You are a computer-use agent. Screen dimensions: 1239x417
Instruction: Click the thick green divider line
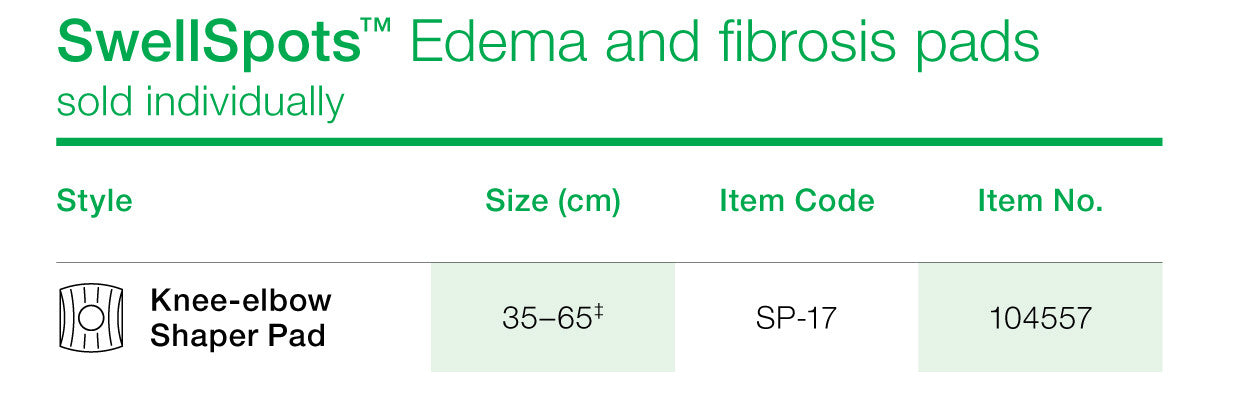609,142
